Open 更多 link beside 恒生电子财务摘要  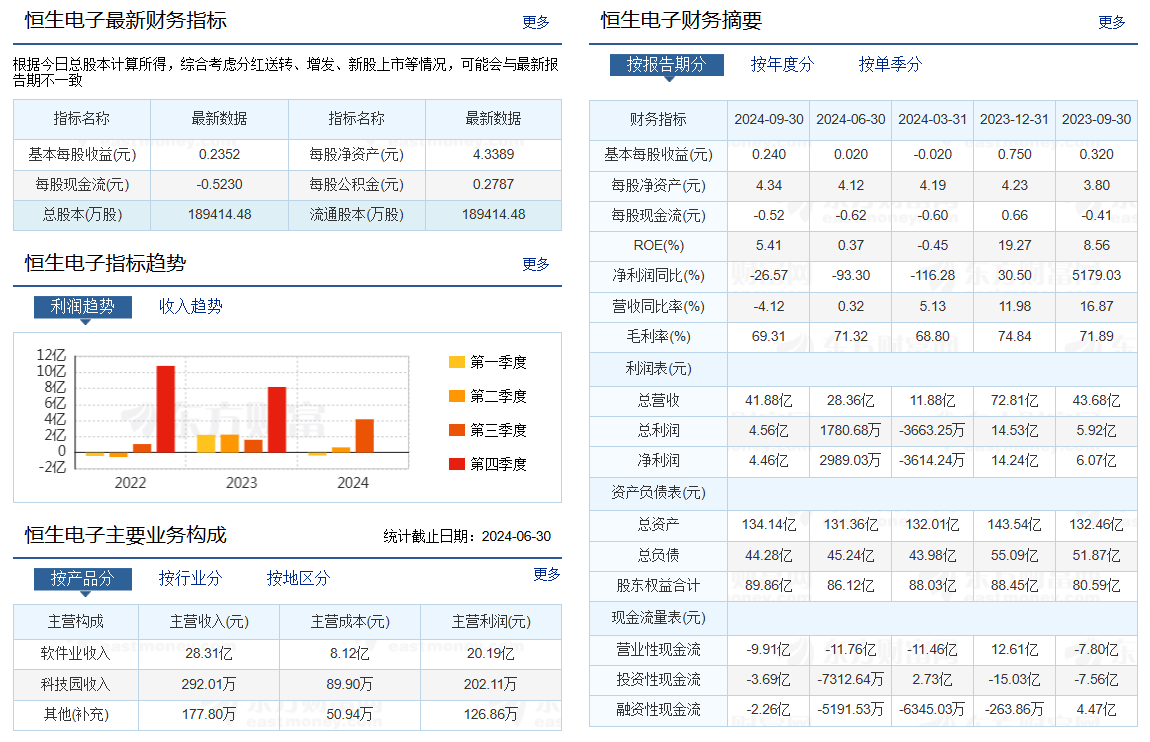1111,22
